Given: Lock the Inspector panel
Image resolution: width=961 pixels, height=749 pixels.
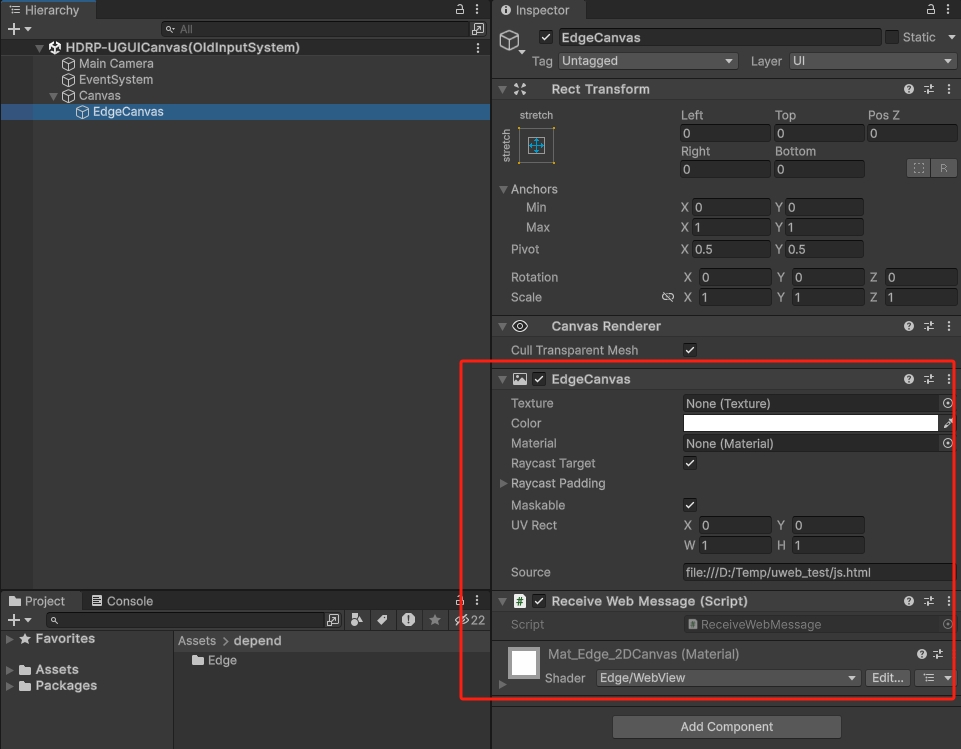Looking at the screenshot, I should (930, 10).
